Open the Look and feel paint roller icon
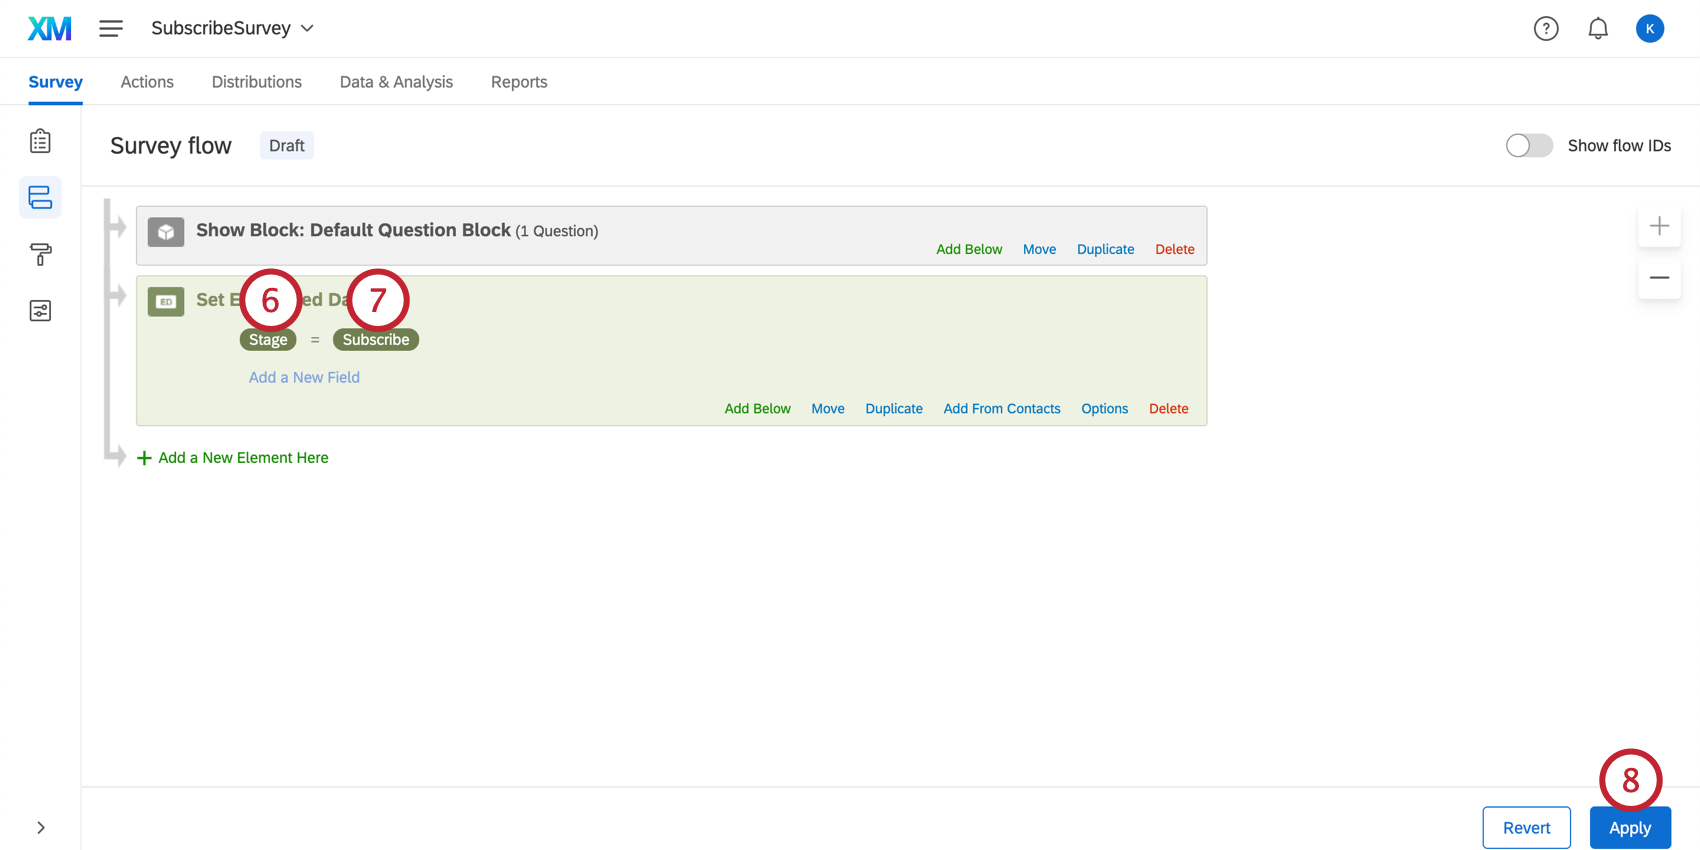Viewport: 1700px width, 850px height. [x=40, y=254]
